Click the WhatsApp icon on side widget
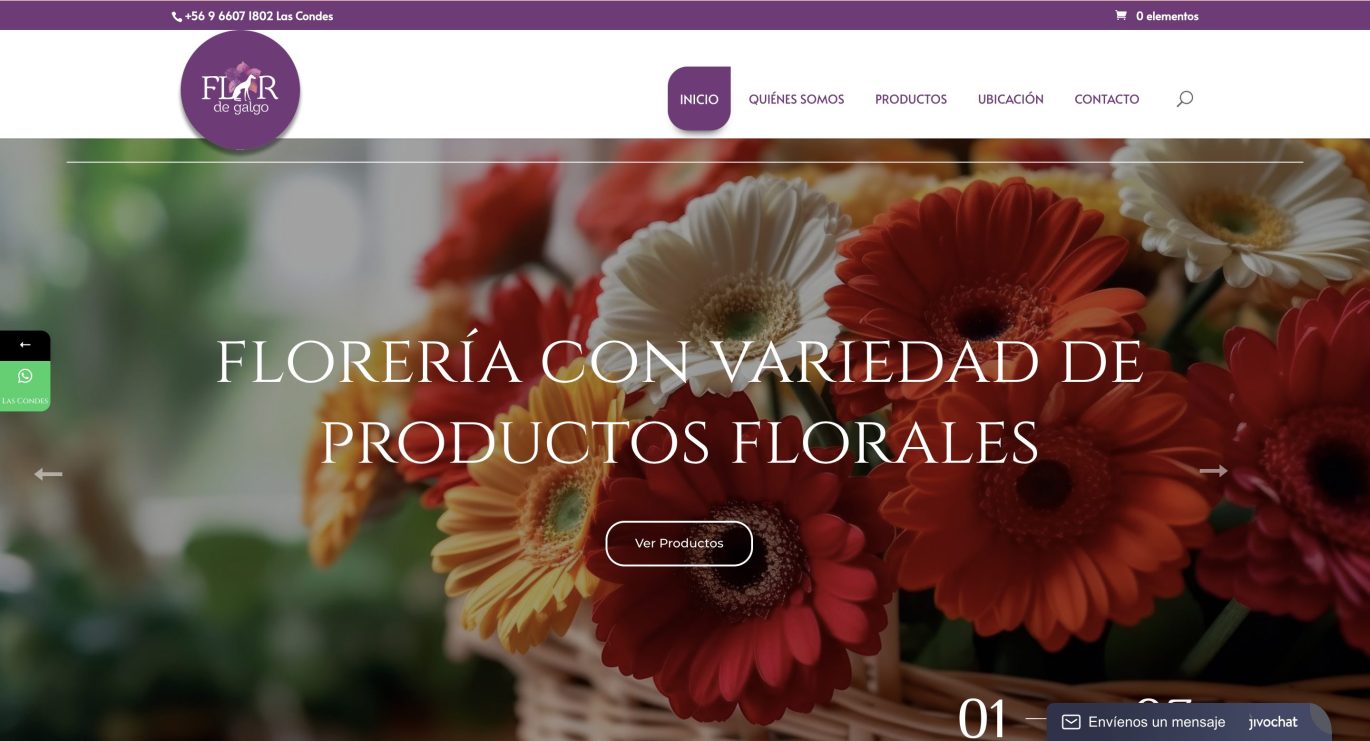Screen dimensions: 1370x741 [25, 376]
